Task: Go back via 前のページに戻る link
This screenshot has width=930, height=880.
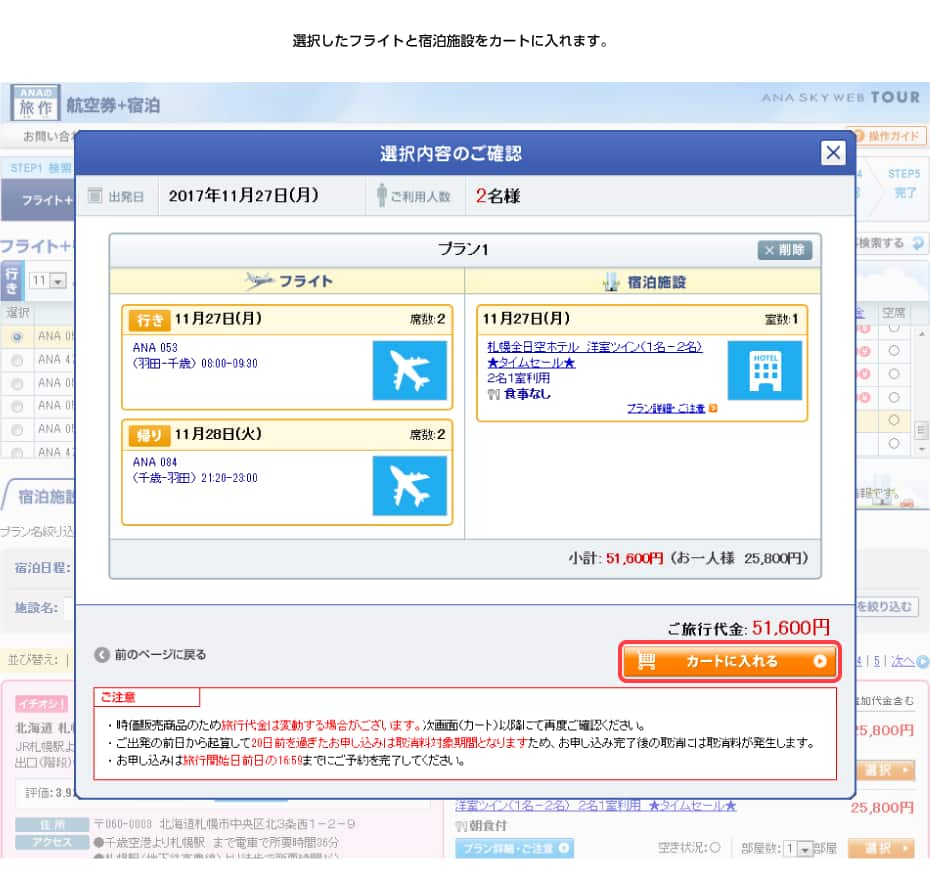Action: 151,655
